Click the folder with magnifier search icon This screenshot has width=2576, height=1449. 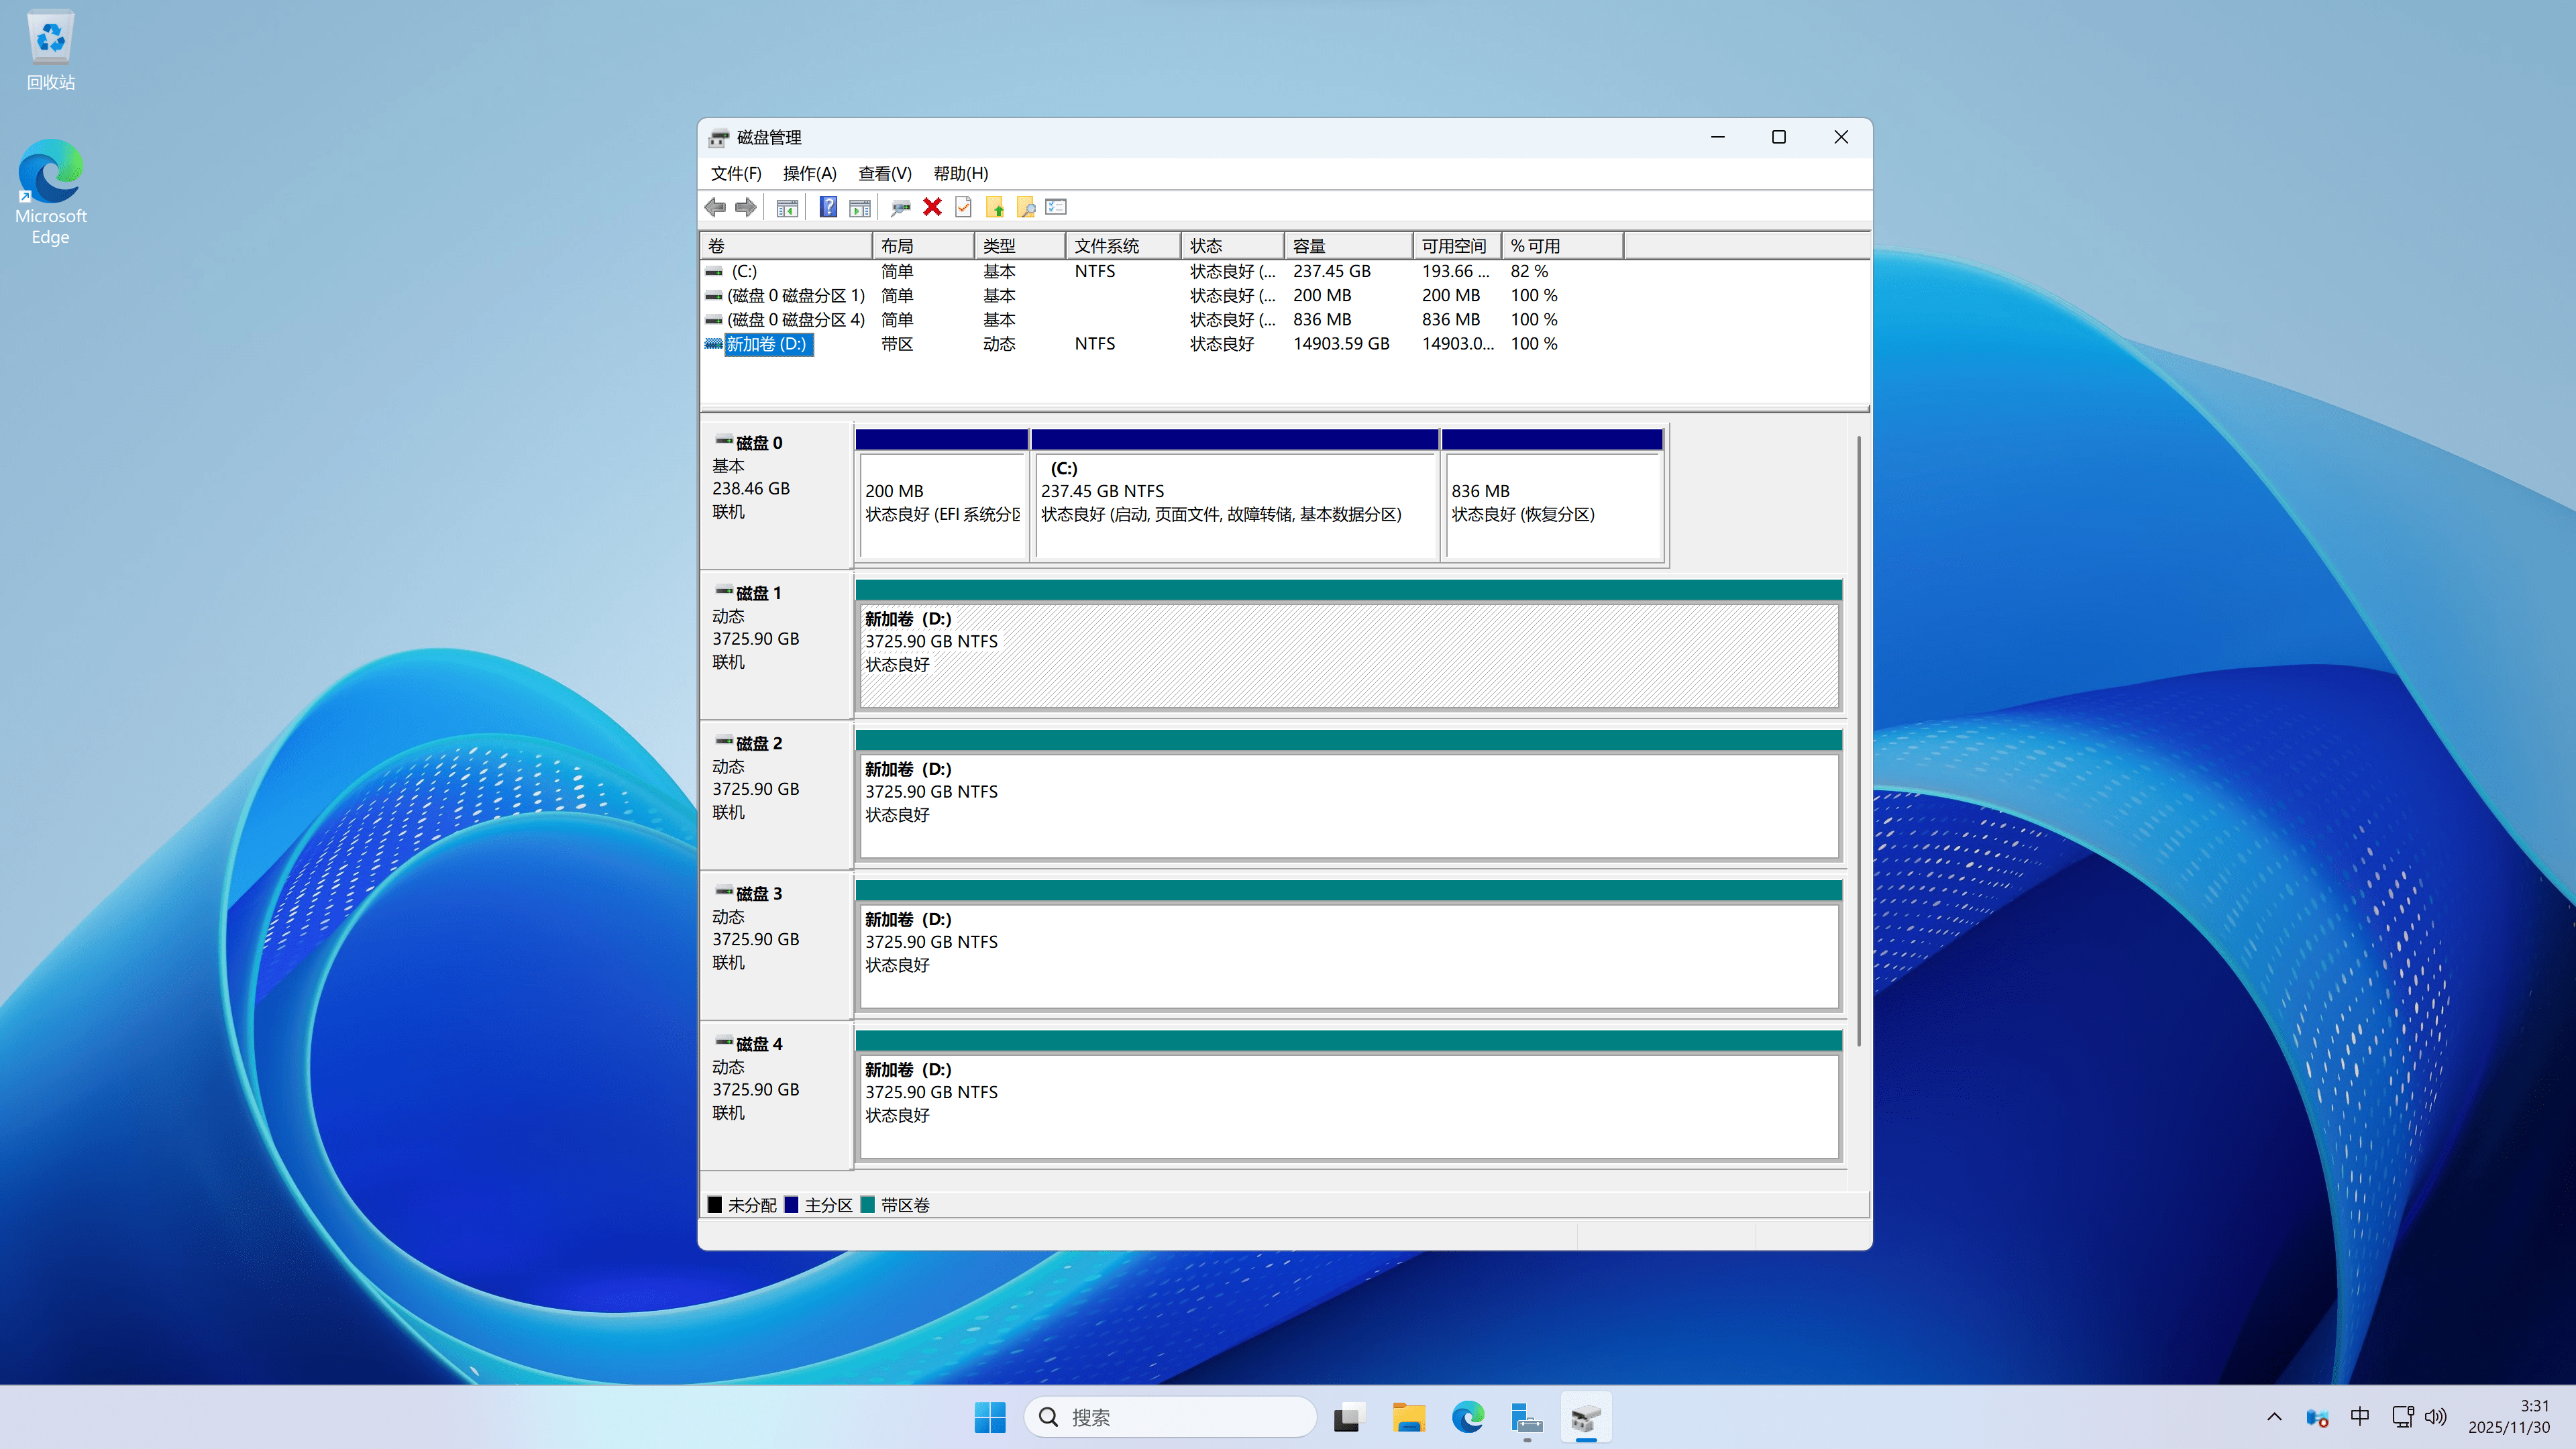(1026, 207)
